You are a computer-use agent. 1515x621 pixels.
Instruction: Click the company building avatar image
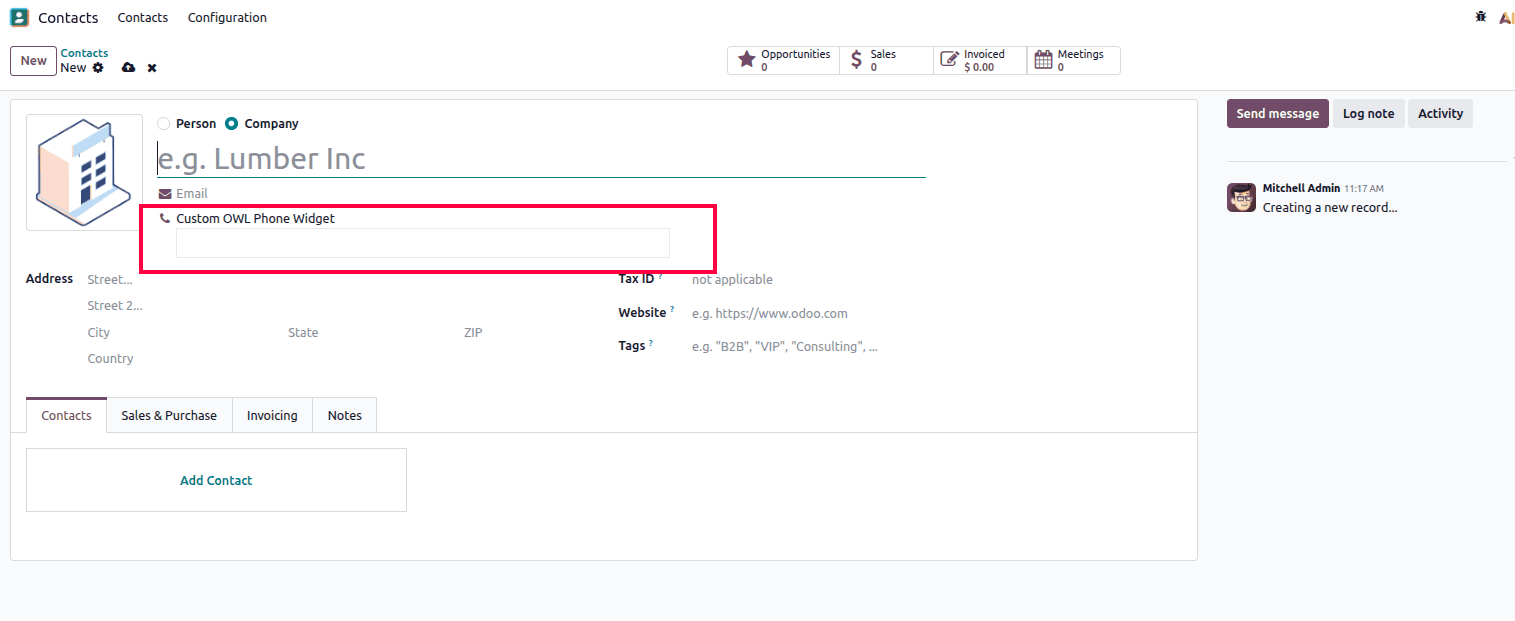coord(84,172)
